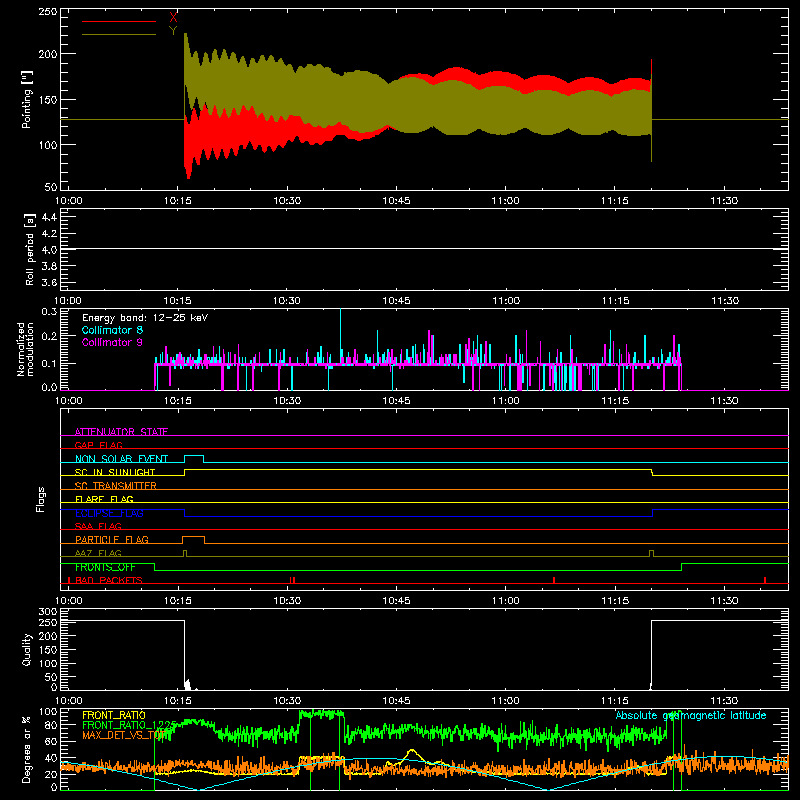Click the magenta Collimator 9 legend entry
Screen dimensions: 800x800
pos(112,342)
